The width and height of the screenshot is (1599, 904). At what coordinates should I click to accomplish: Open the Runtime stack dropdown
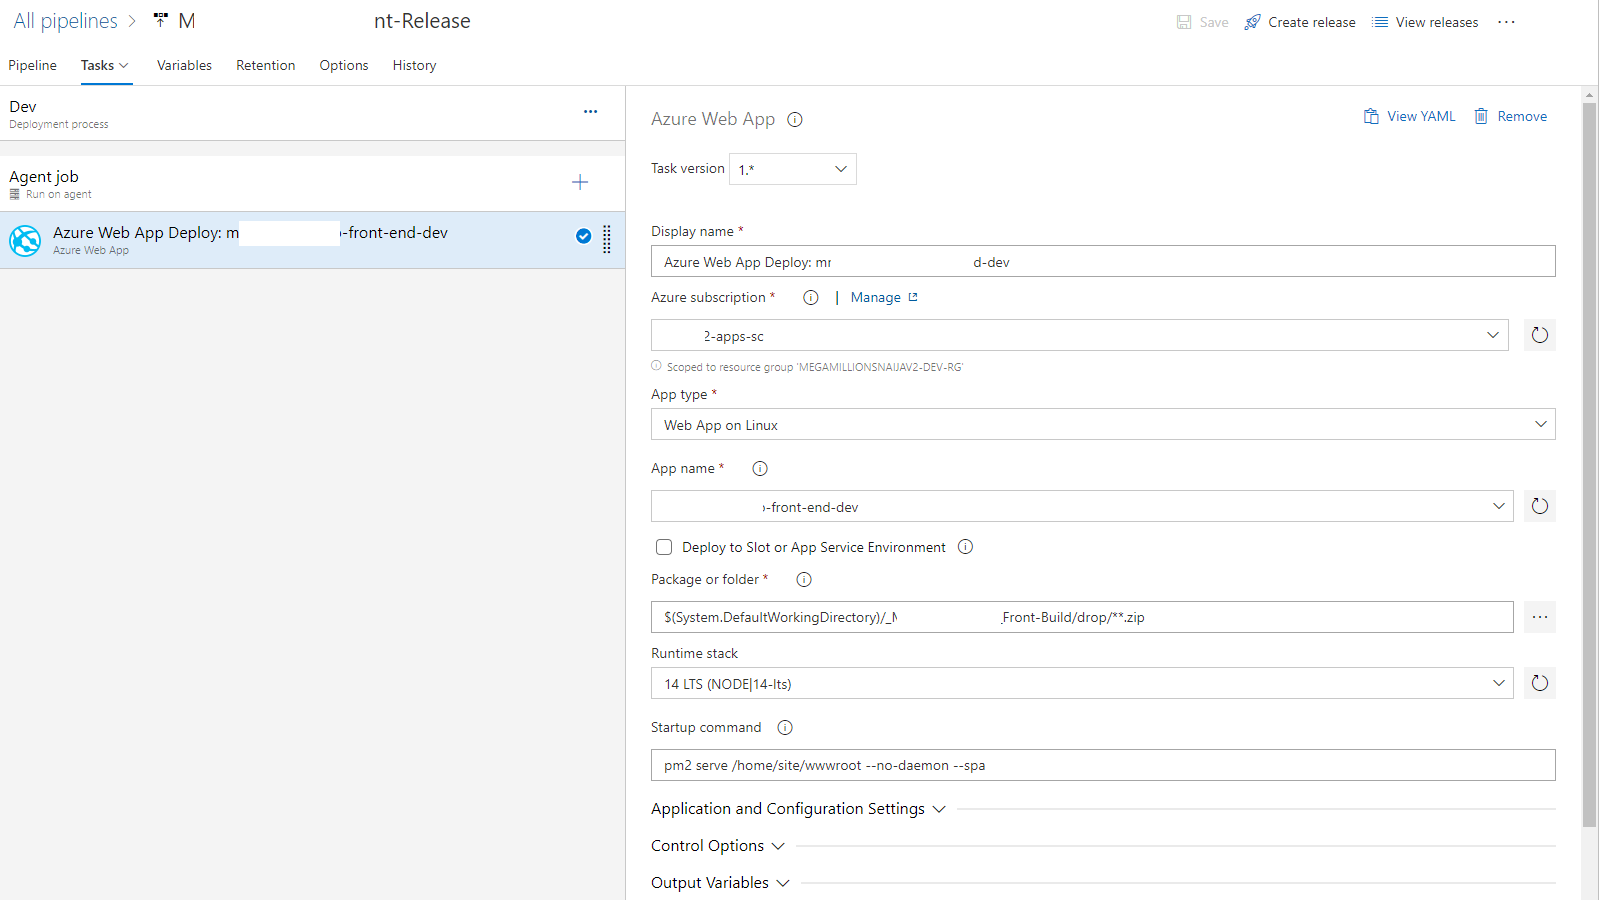tap(1082, 683)
